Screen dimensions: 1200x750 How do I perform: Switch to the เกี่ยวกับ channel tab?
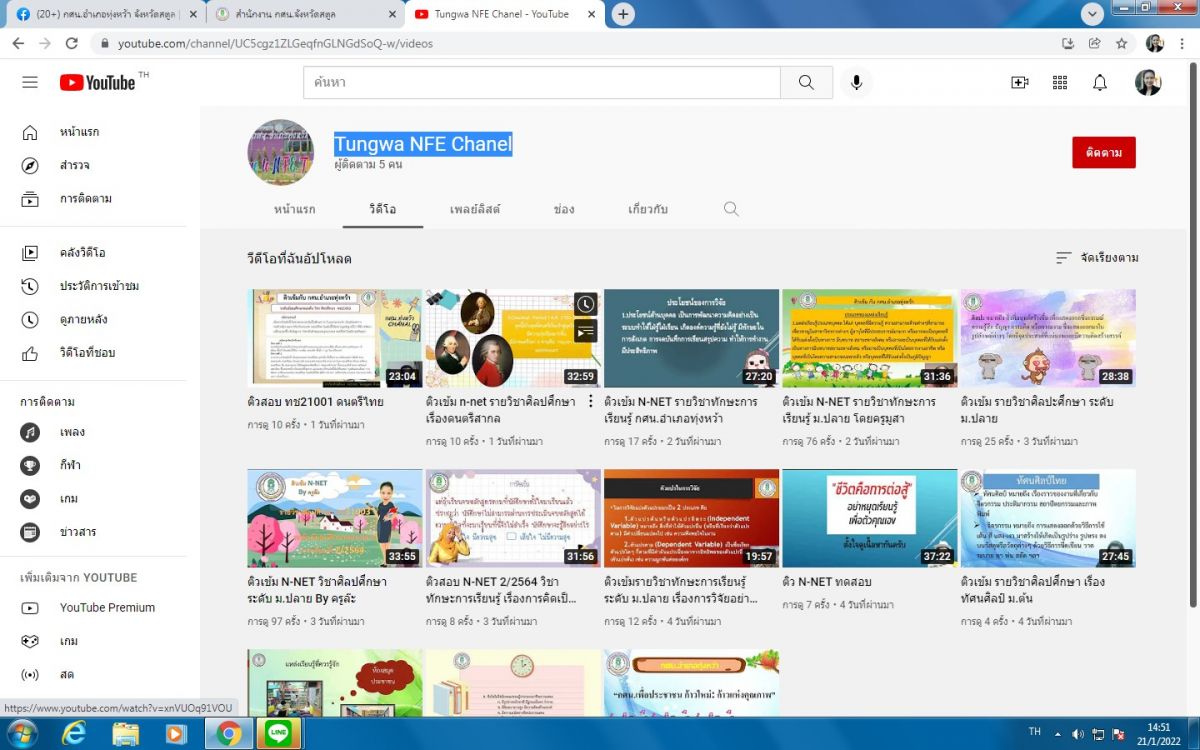pos(648,209)
